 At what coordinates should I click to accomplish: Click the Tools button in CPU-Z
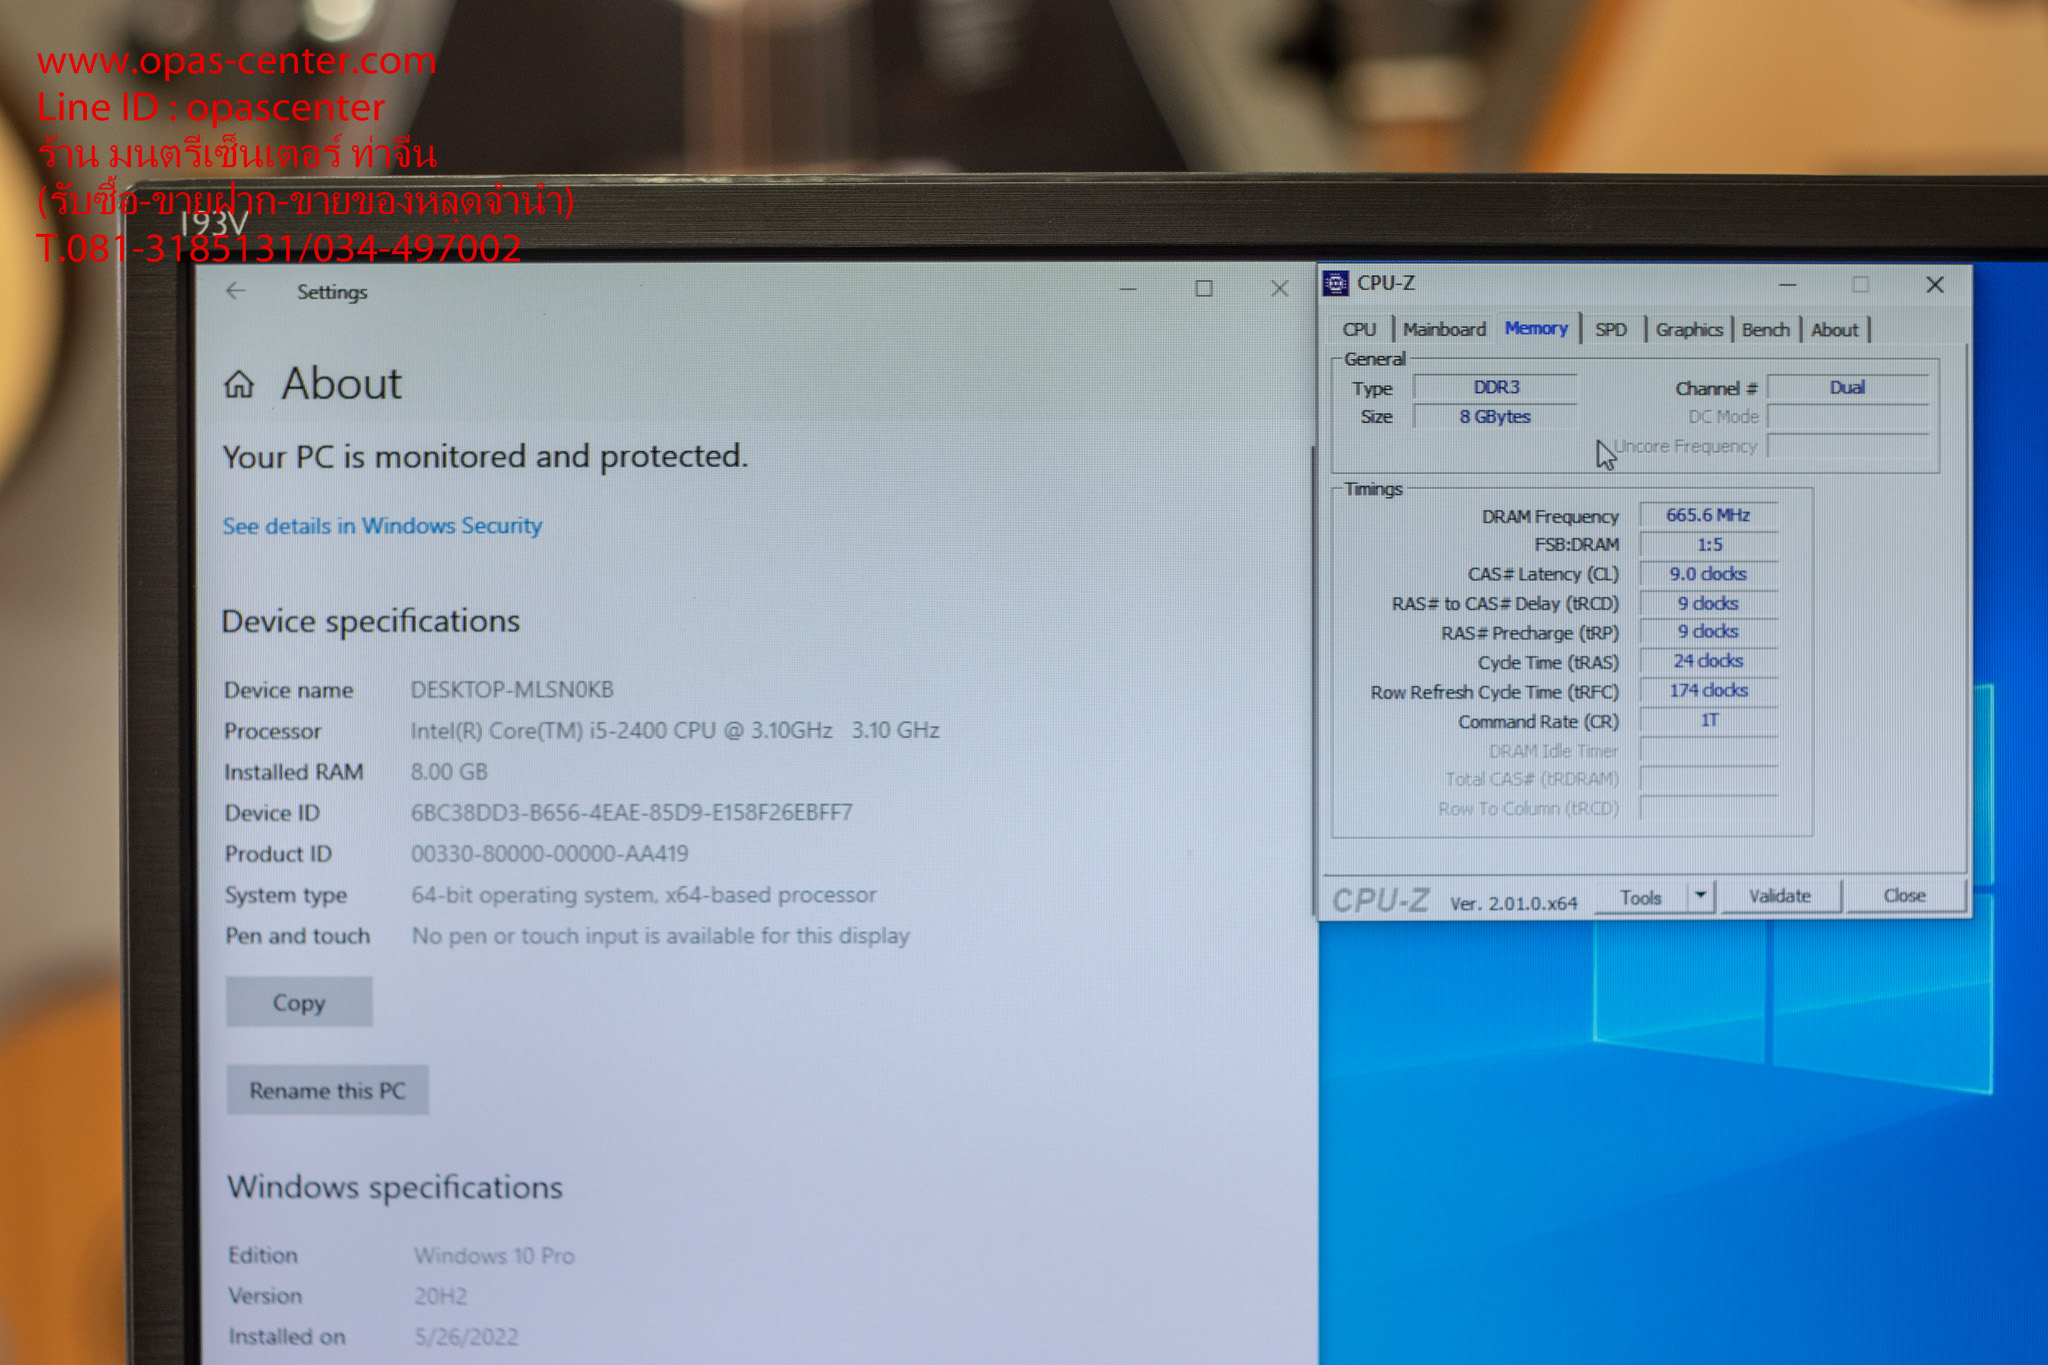[1641, 897]
